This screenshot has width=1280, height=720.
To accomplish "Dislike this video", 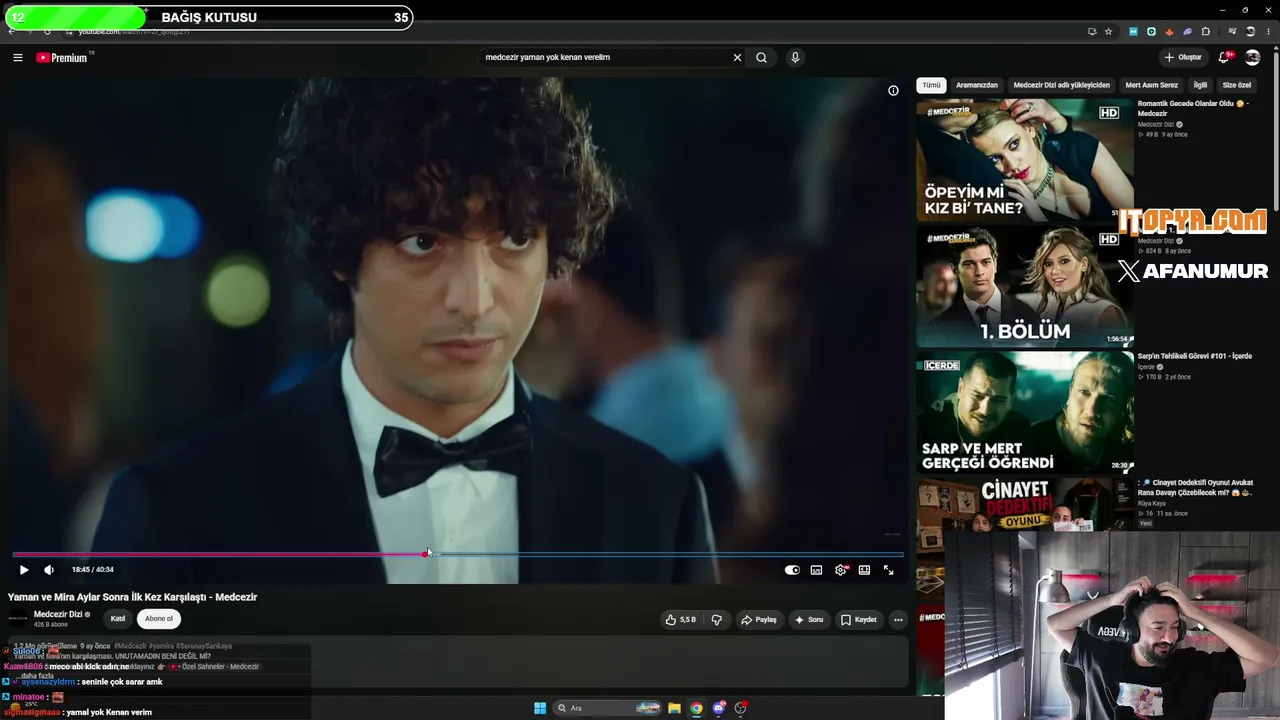I will click(716, 620).
